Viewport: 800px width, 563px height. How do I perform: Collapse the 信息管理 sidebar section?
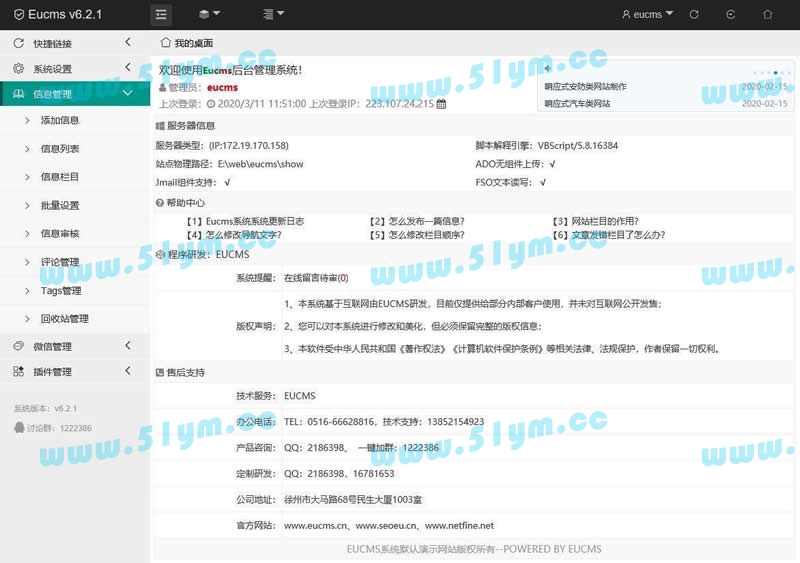click(x=75, y=93)
